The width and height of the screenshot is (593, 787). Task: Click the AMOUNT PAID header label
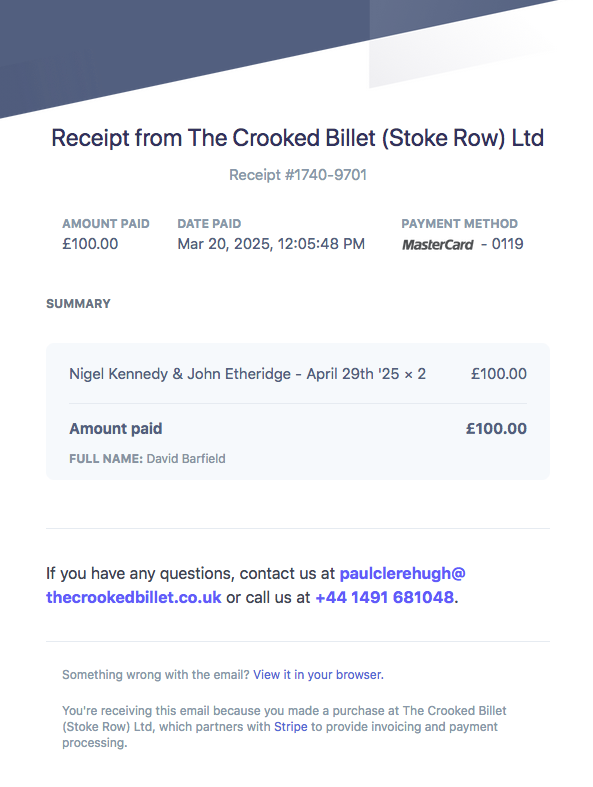tap(105, 223)
